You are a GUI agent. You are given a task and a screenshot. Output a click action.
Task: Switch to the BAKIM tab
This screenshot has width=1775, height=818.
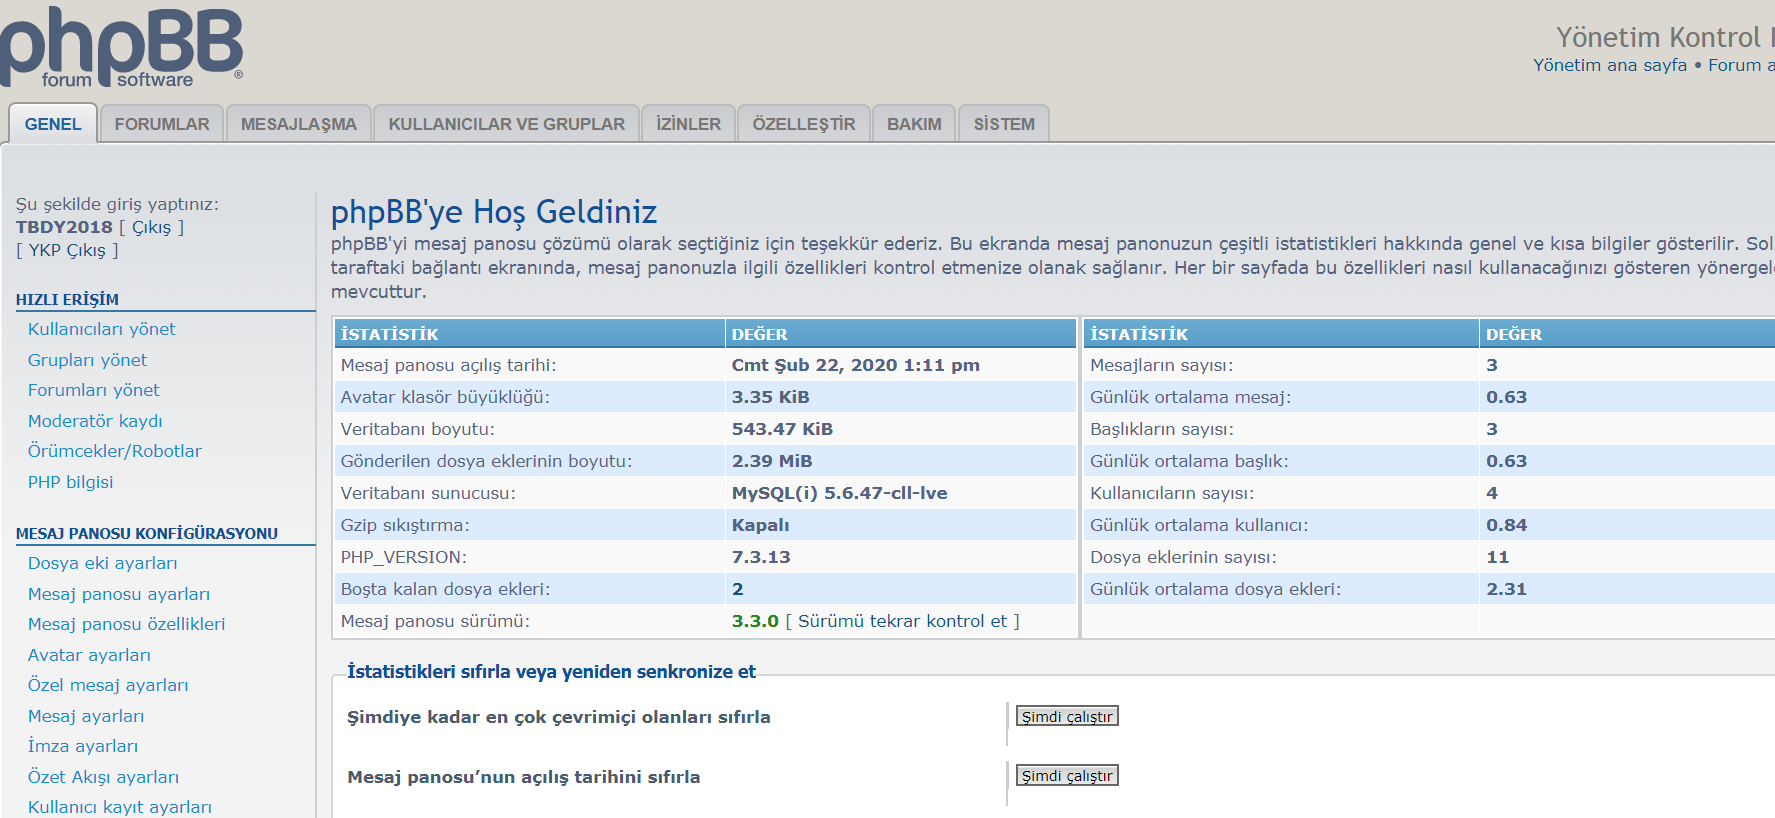[x=914, y=124]
